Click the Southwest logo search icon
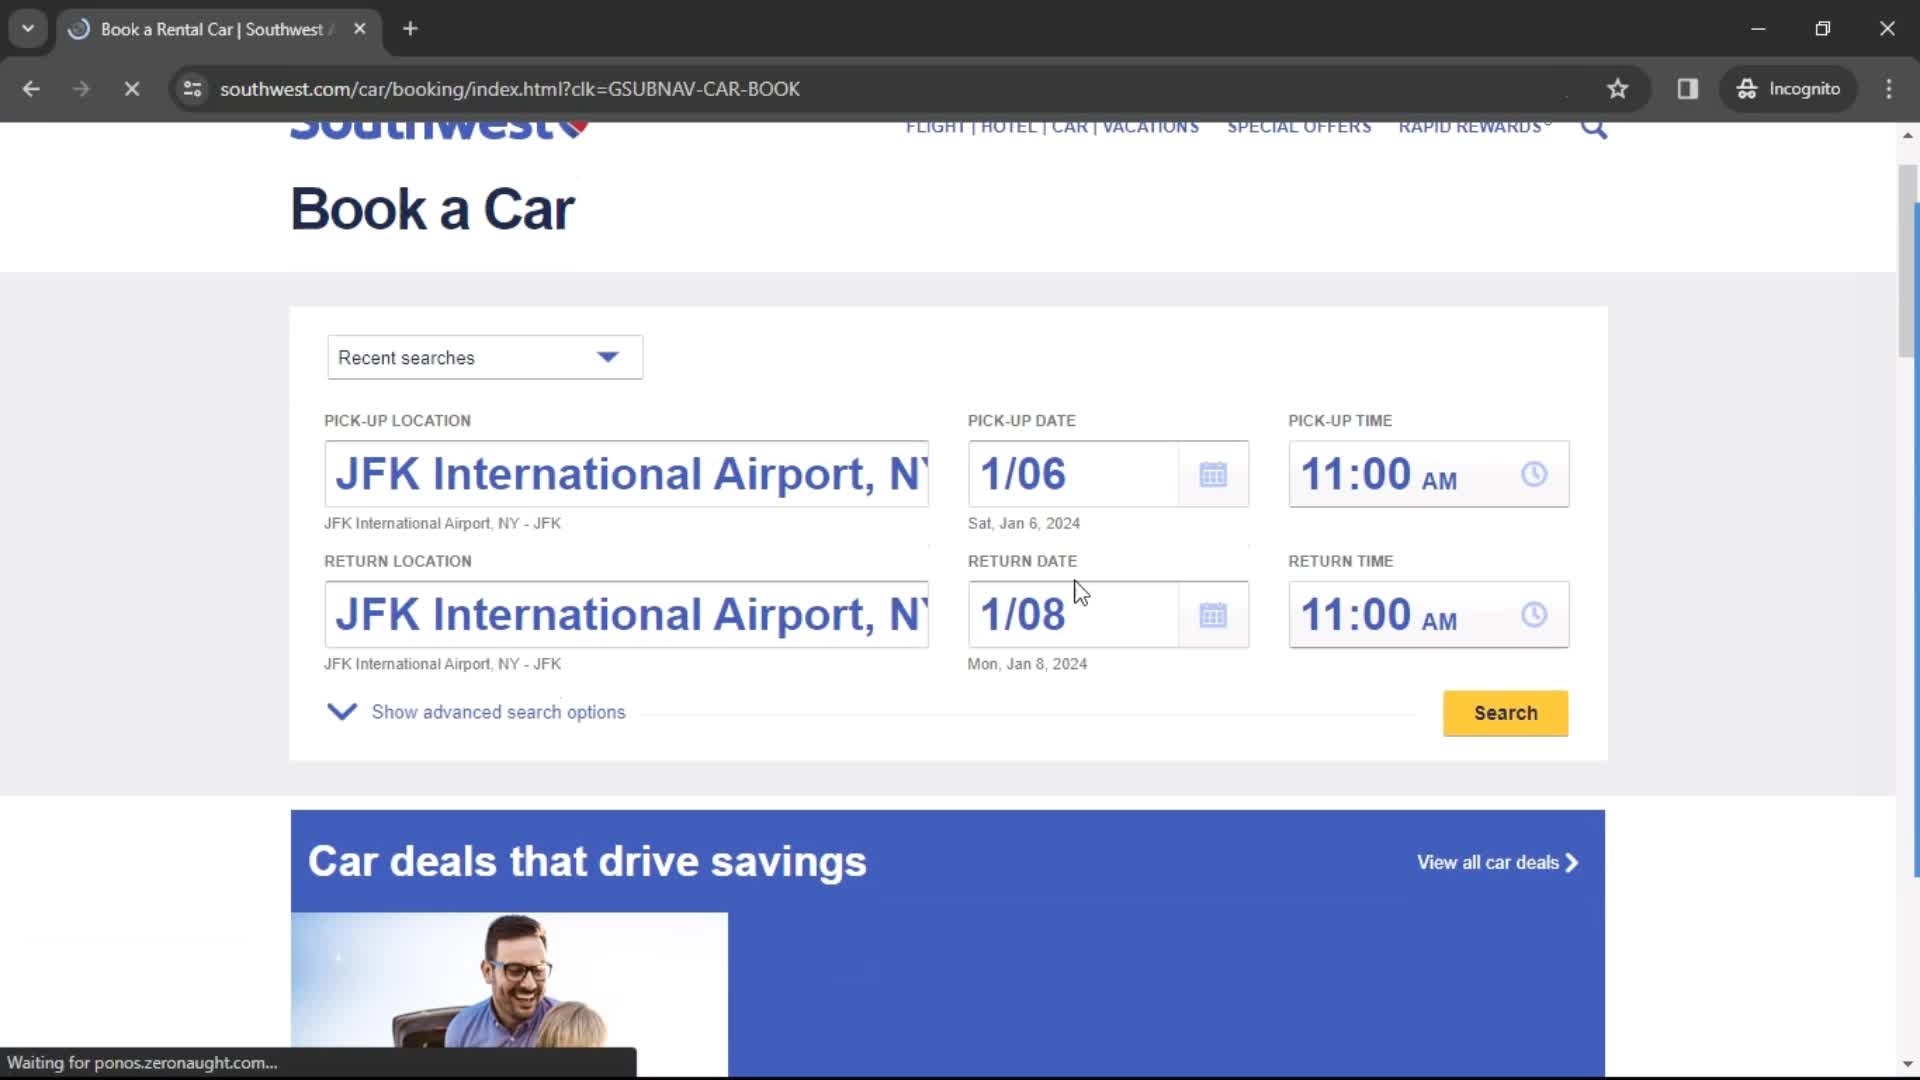The width and height of the screenshot is (1920, 1080). coord(1592,127)
